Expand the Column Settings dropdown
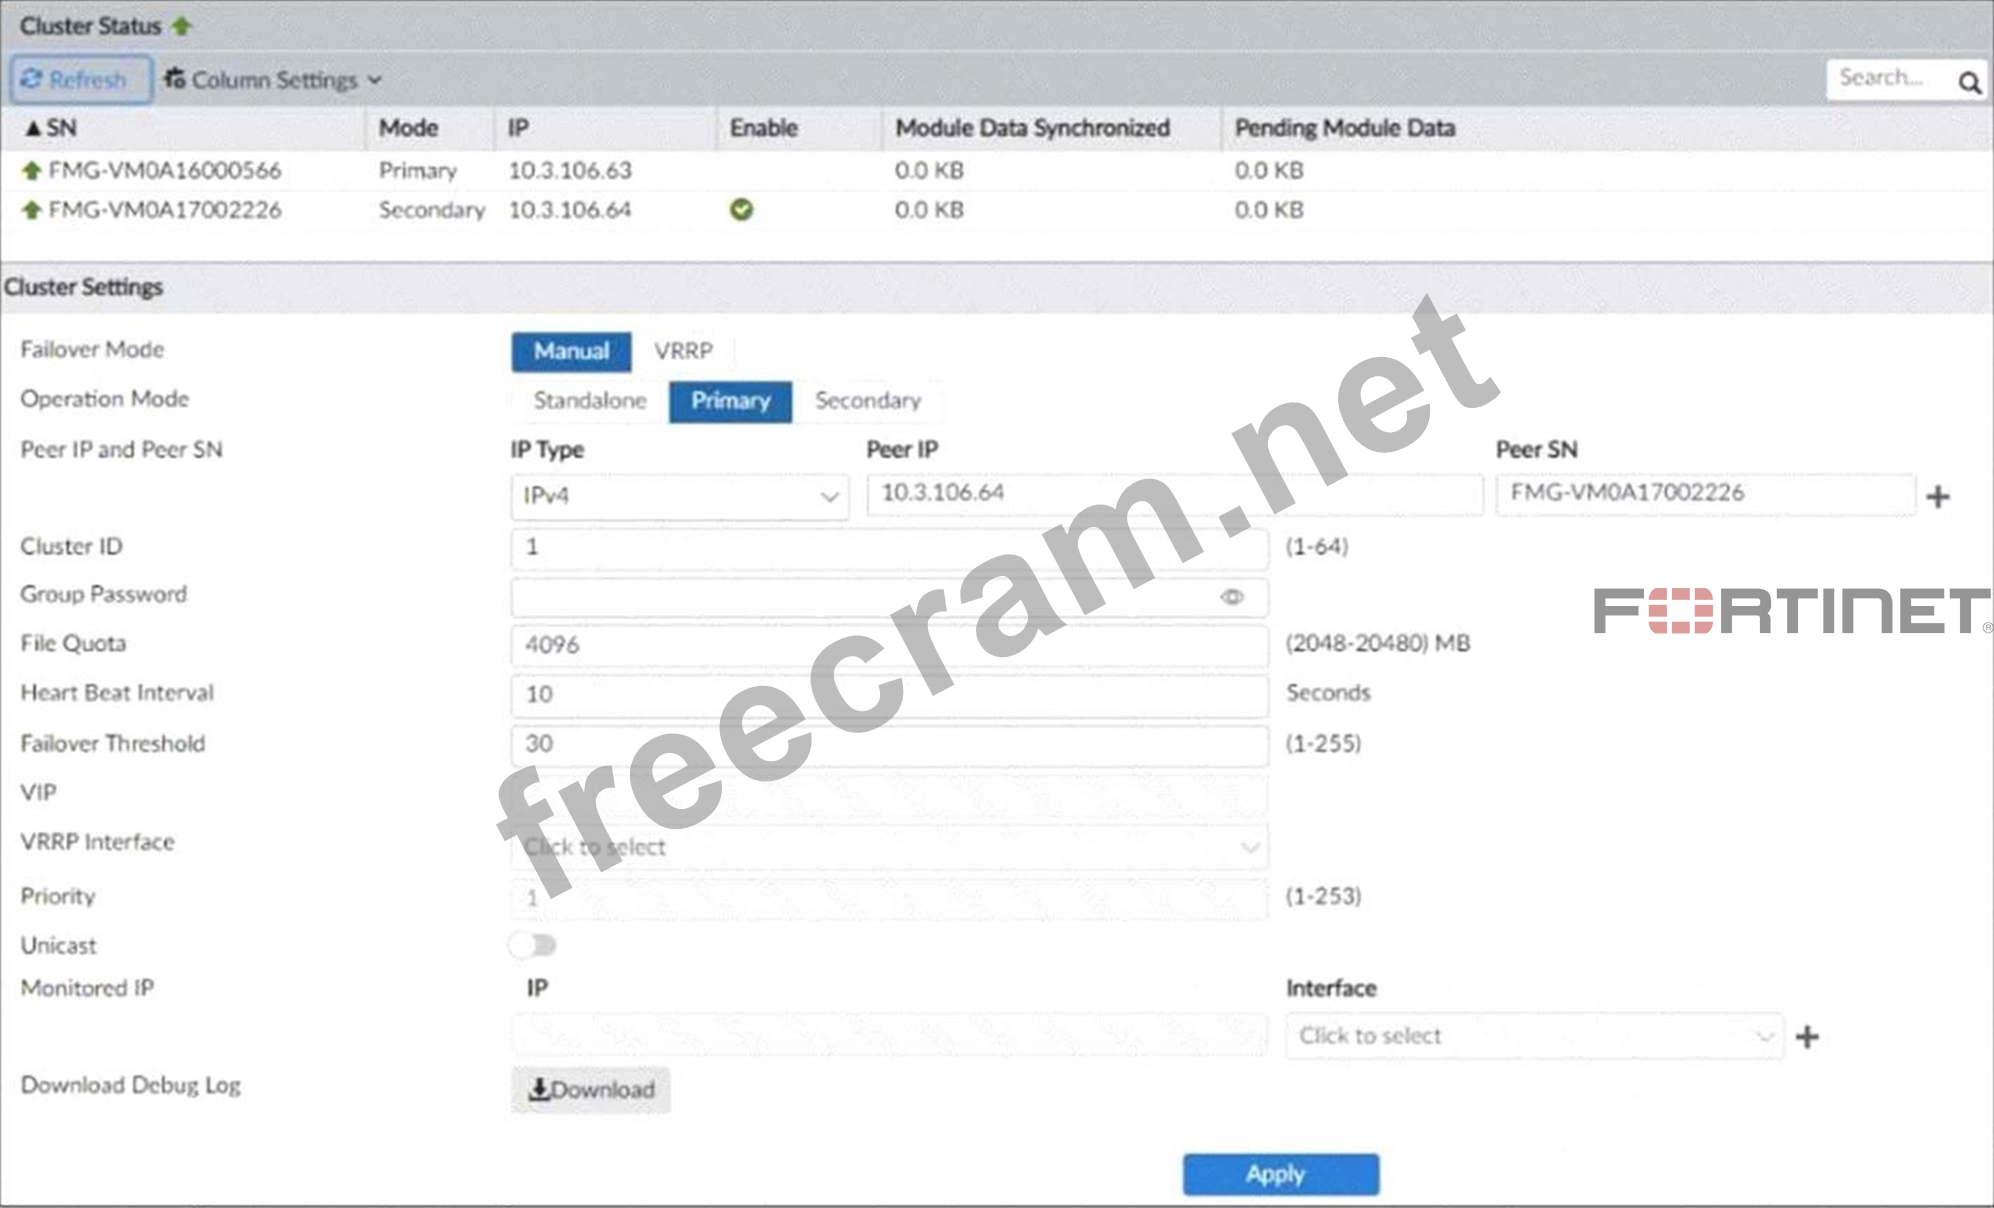The height and width of the screenshot is (1208, 1994). [x=273, y=80]
